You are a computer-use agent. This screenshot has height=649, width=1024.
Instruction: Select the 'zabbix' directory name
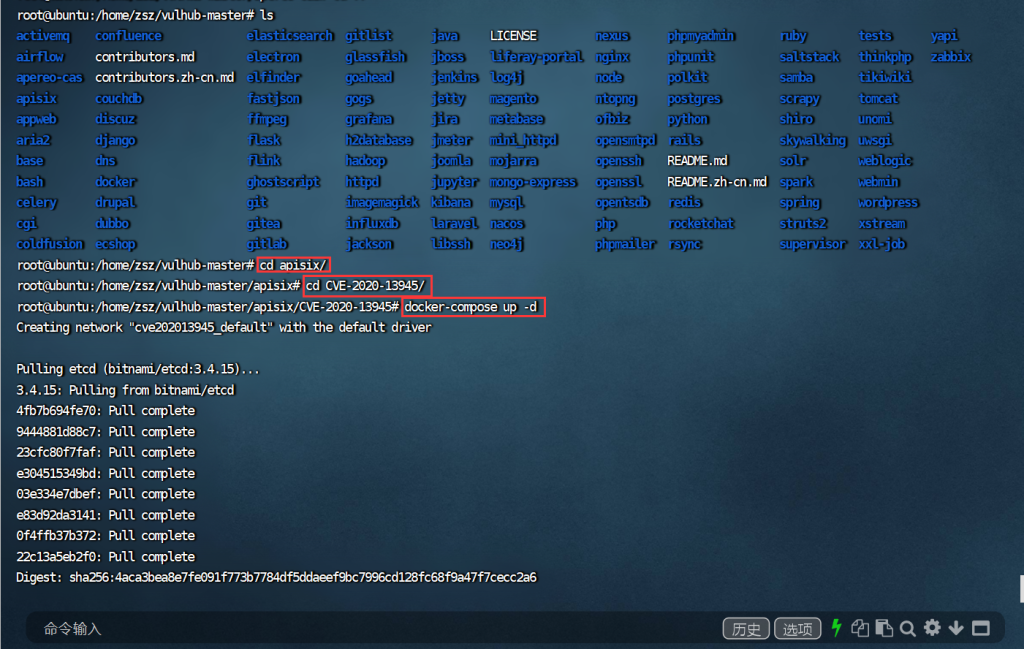point(951,57)
